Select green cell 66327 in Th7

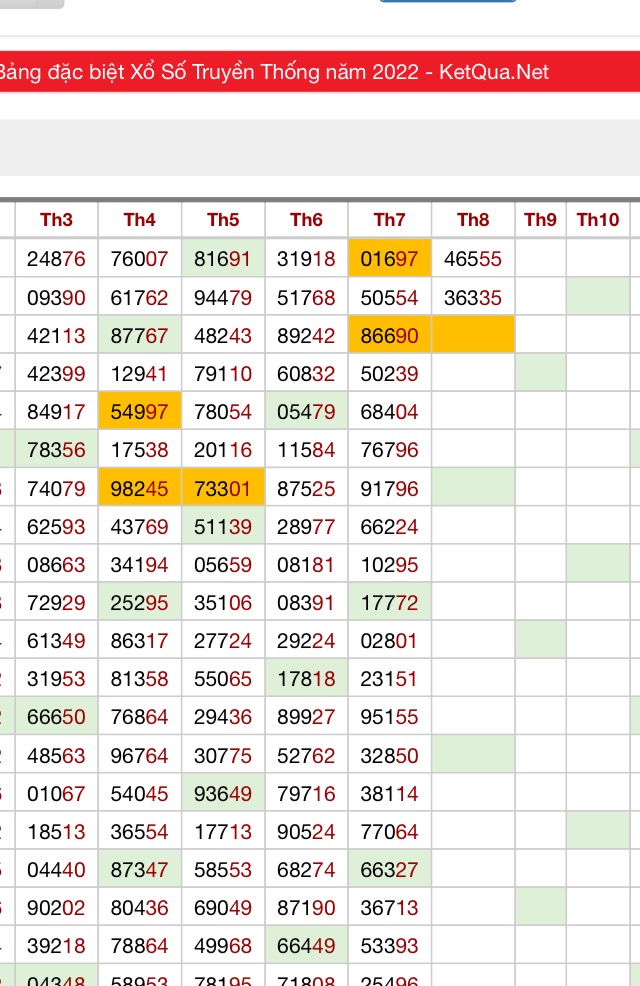pyautogui.click(x=390, y=870)
